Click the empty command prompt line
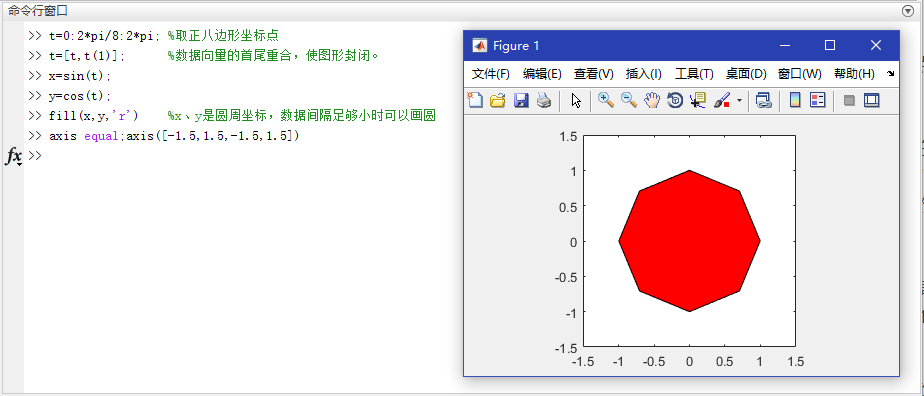924x396 pixels. 236,156
